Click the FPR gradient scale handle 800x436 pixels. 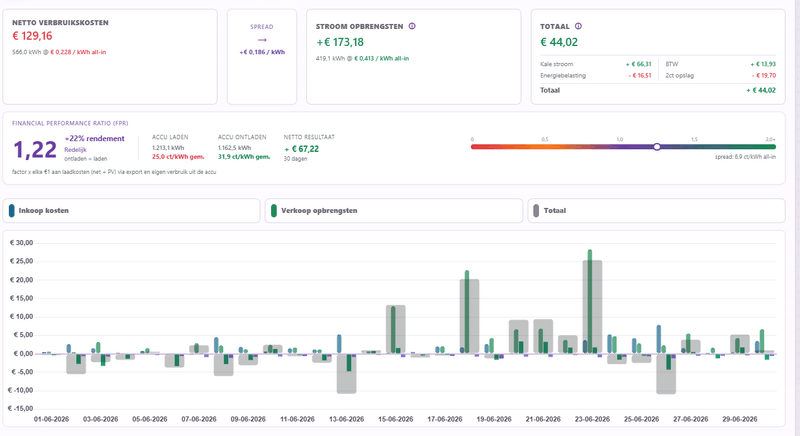[657, 147]
